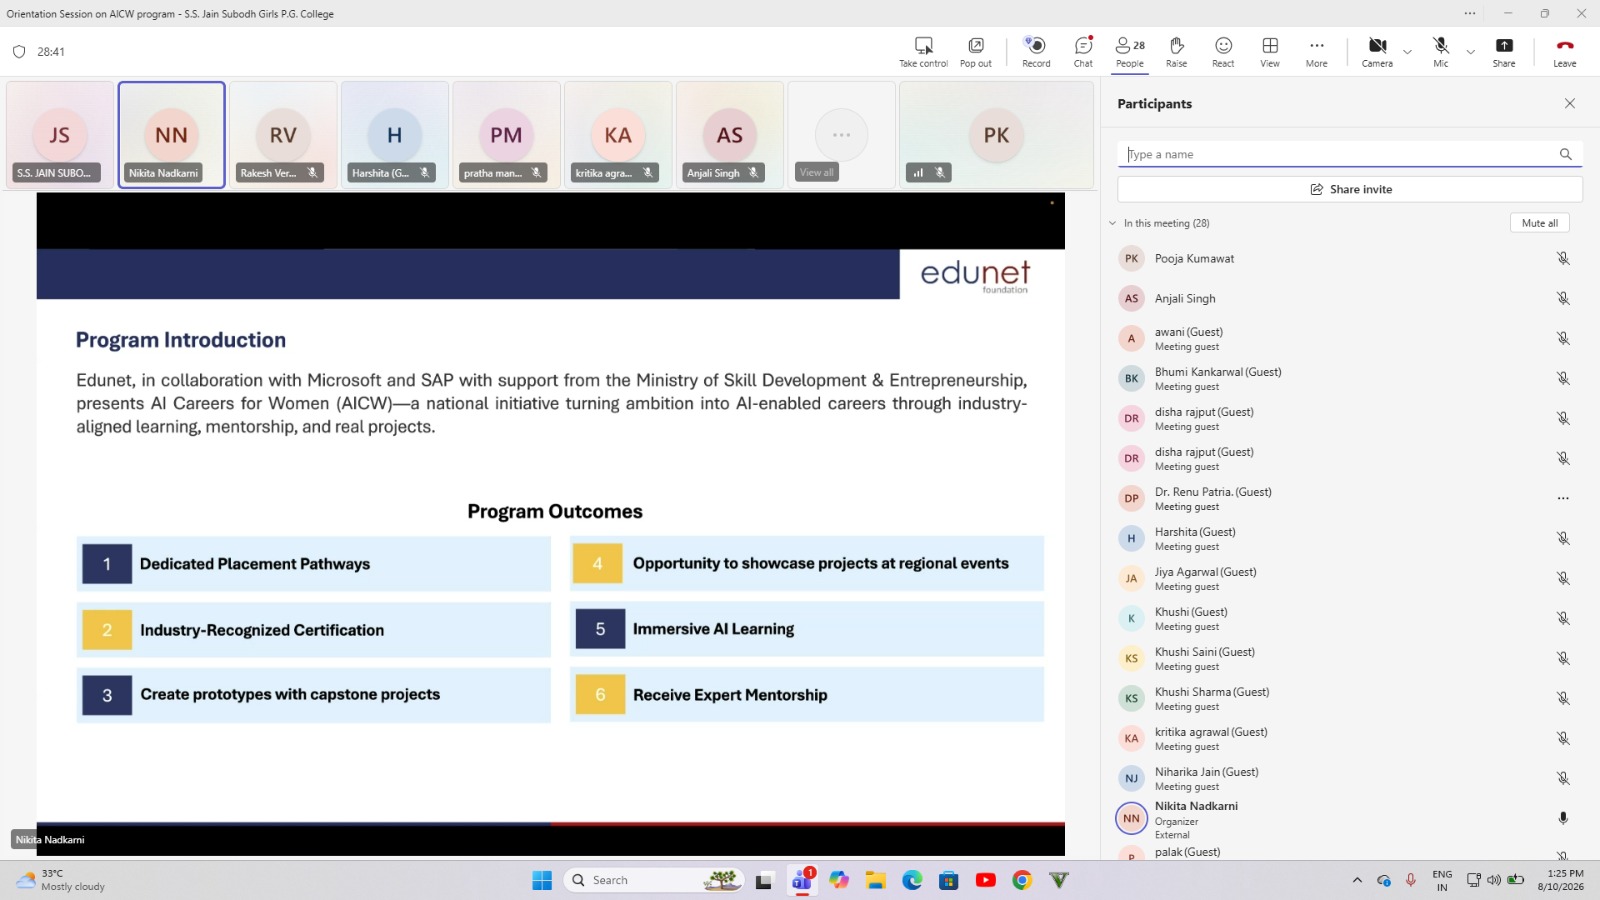Screen dimensions: 1600x900
Task: Raise your hand
Action: click(x=1176, y=52)
